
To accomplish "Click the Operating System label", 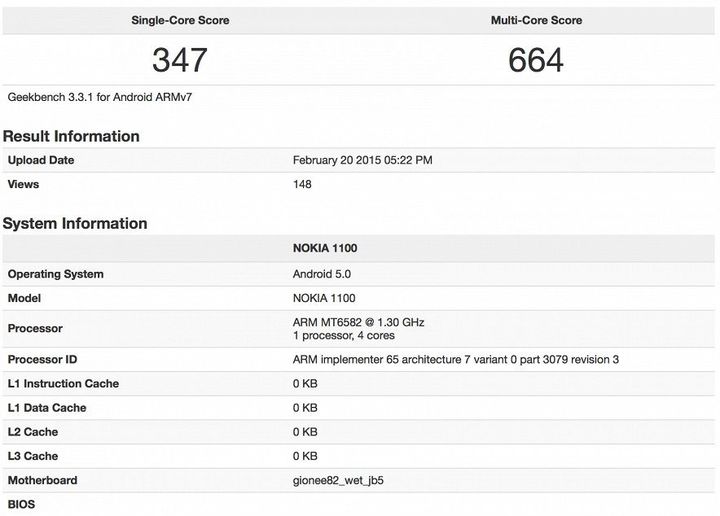I will tap(56, 274).
